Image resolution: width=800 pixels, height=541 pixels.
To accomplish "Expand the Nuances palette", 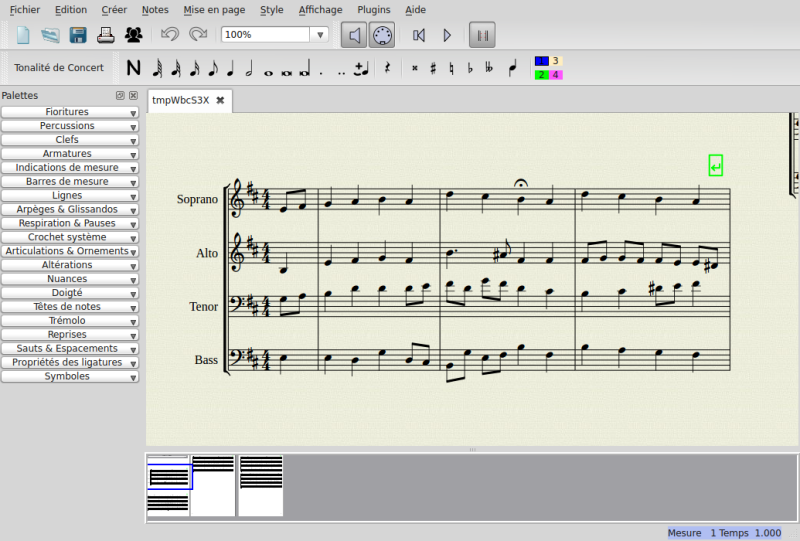I will pyautogui.click(x=69, y=279).
